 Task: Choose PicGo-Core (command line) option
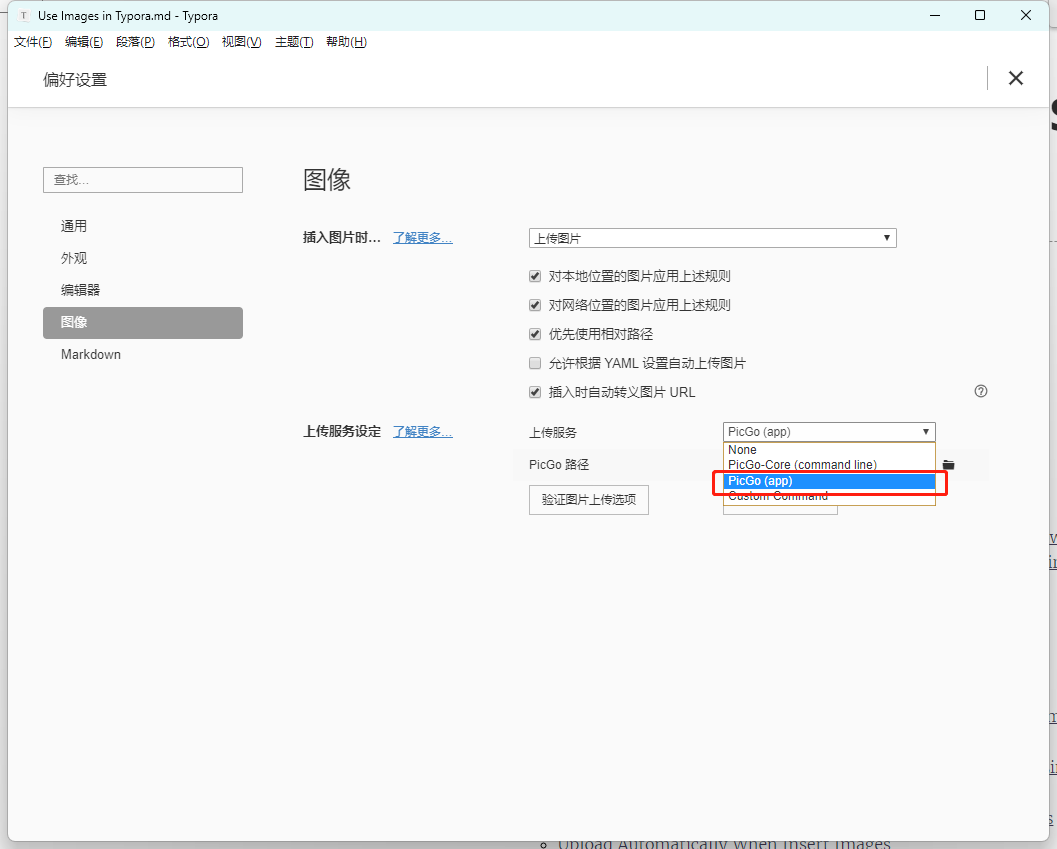[x=829, y=465]
